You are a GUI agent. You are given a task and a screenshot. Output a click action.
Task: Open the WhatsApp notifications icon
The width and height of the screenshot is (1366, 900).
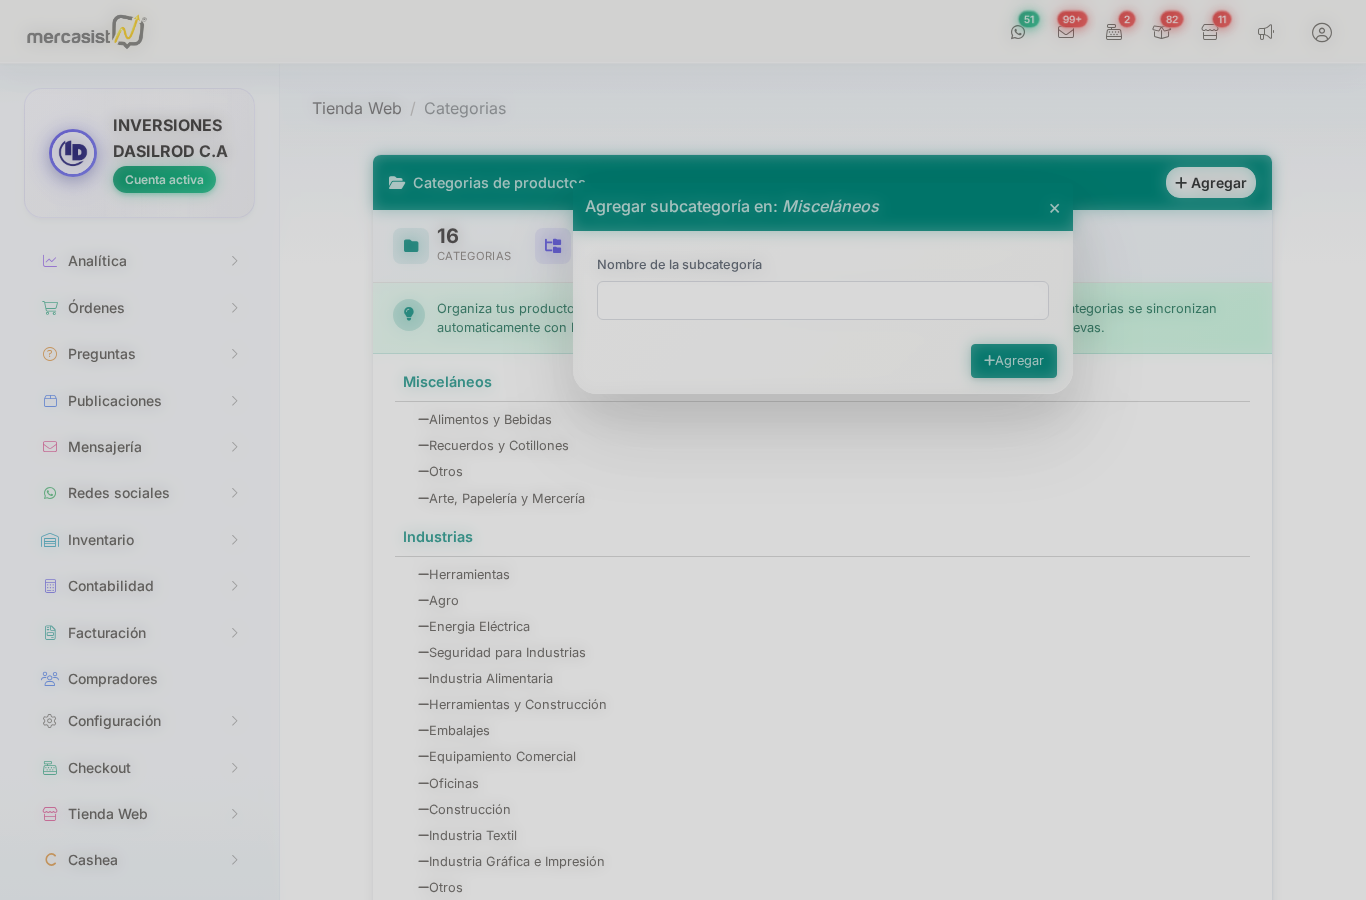1018,32
